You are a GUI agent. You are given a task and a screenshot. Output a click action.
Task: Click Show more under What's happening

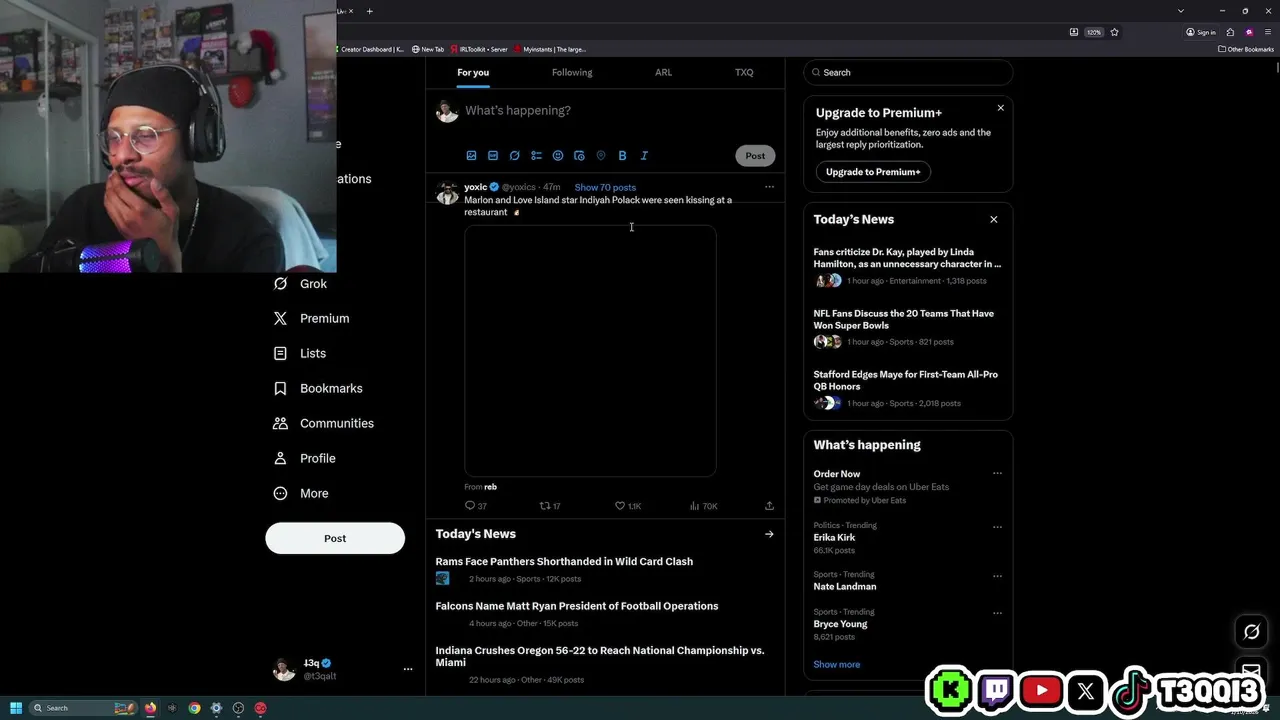pos(836,665)
